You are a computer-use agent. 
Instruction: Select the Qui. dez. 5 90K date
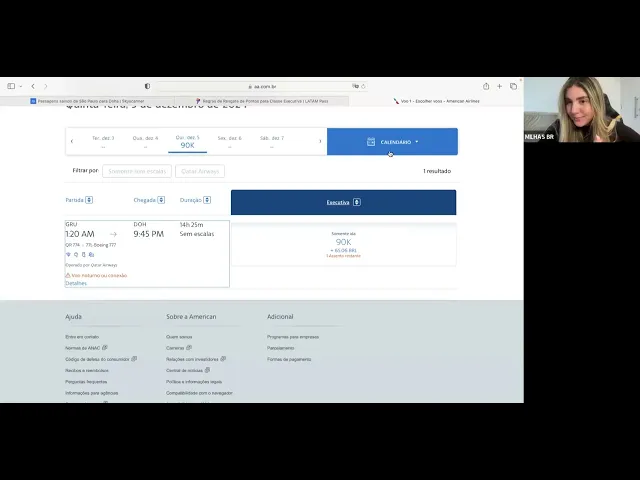187,142
